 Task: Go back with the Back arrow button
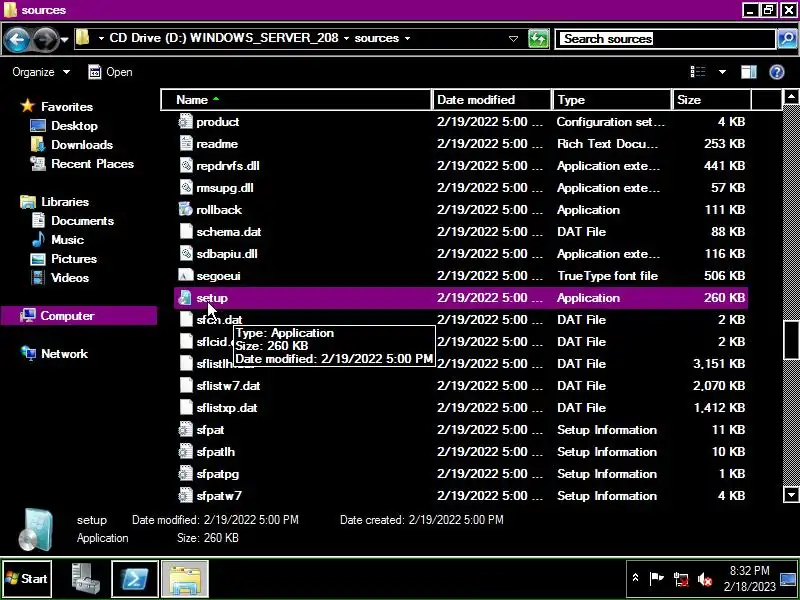(17, 39)
